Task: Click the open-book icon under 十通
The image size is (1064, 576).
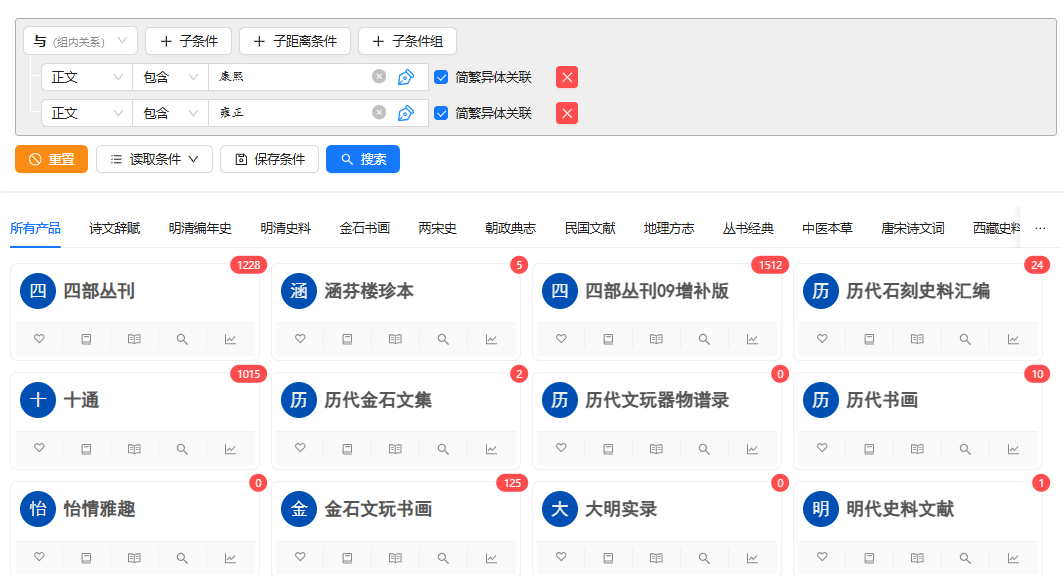Action: [134, 449]
